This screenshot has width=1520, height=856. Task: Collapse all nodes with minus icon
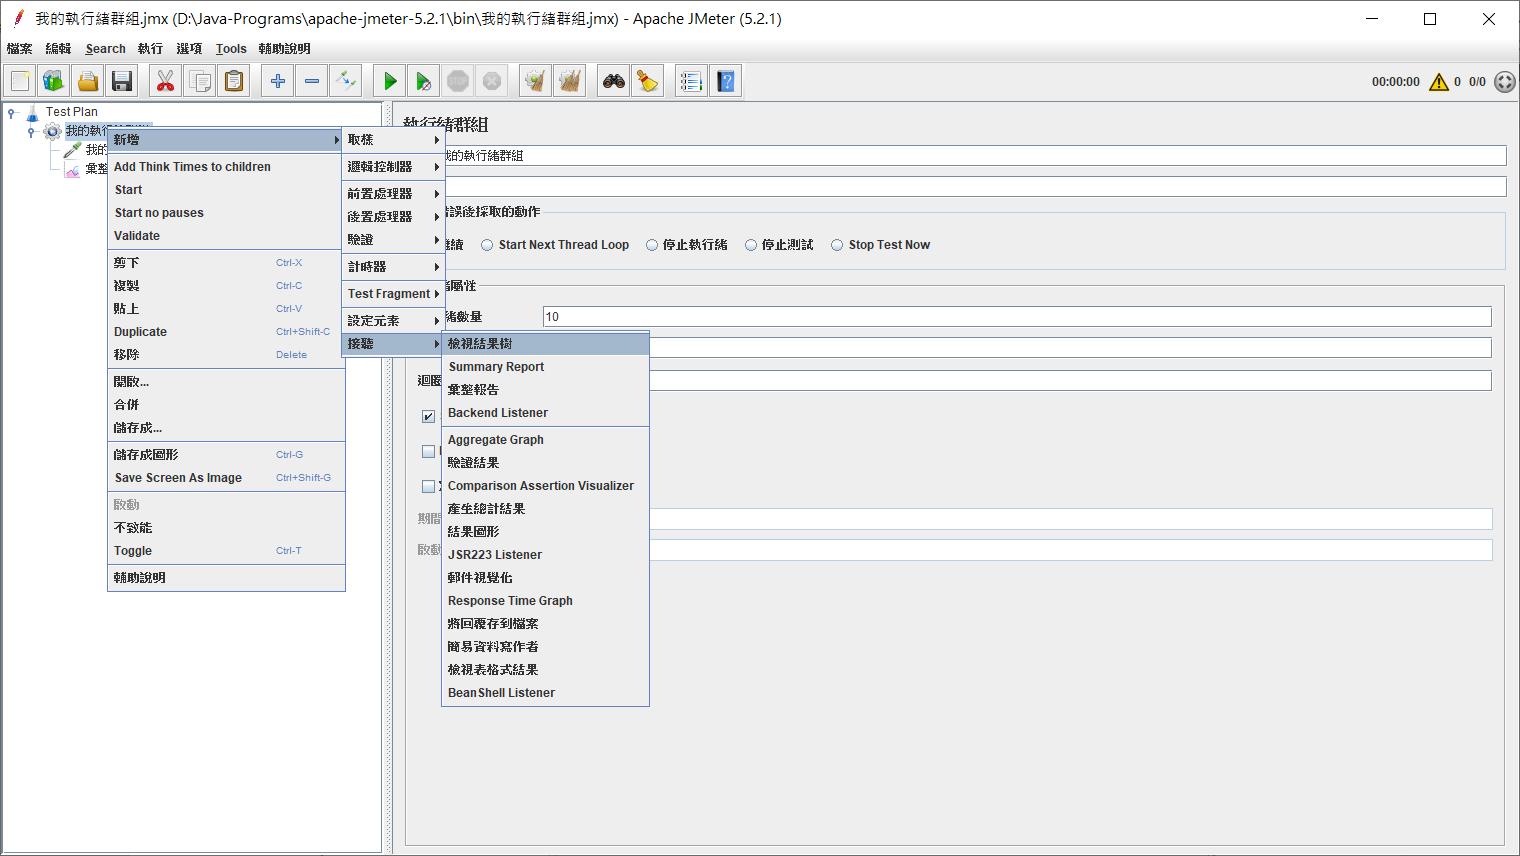(x=312, y=81)
